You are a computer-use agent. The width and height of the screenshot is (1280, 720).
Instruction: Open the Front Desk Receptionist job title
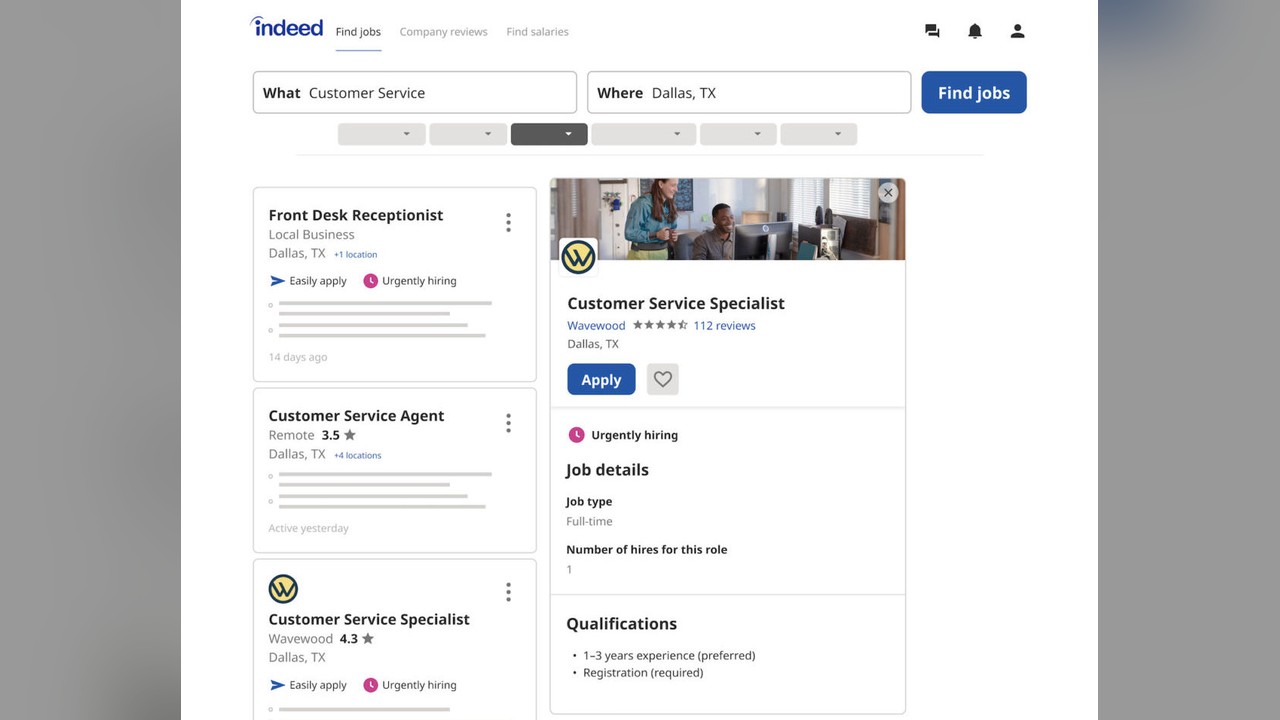[x=356, y=215]
